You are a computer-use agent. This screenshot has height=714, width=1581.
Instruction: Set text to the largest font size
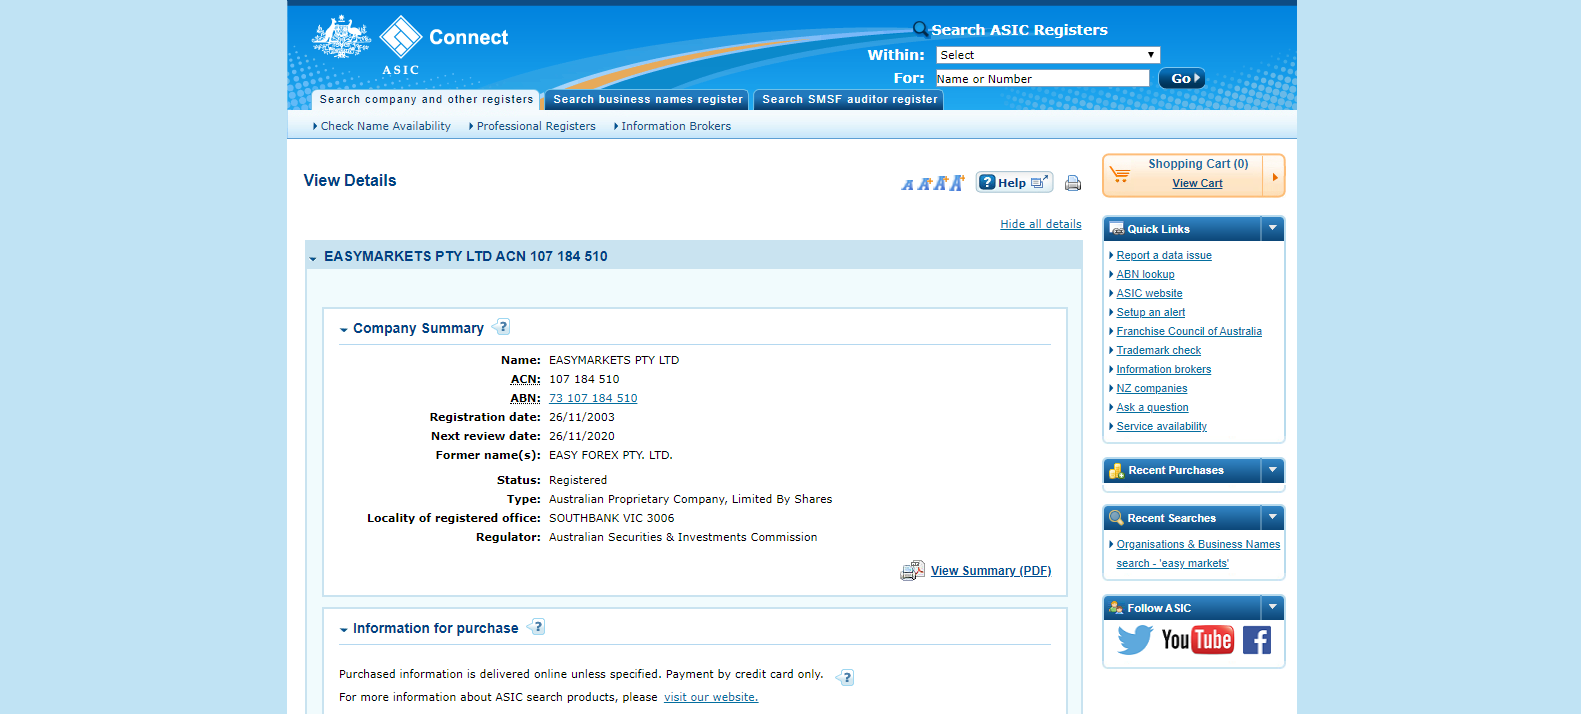tap(957, 182)
